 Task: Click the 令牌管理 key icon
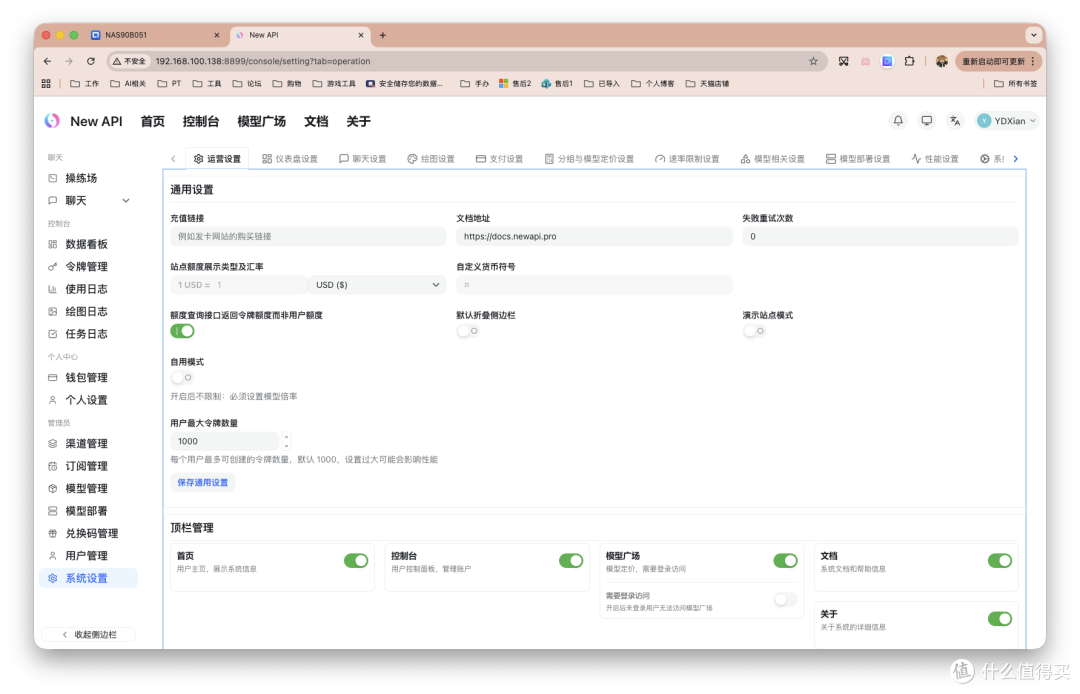tap(52, 266)
